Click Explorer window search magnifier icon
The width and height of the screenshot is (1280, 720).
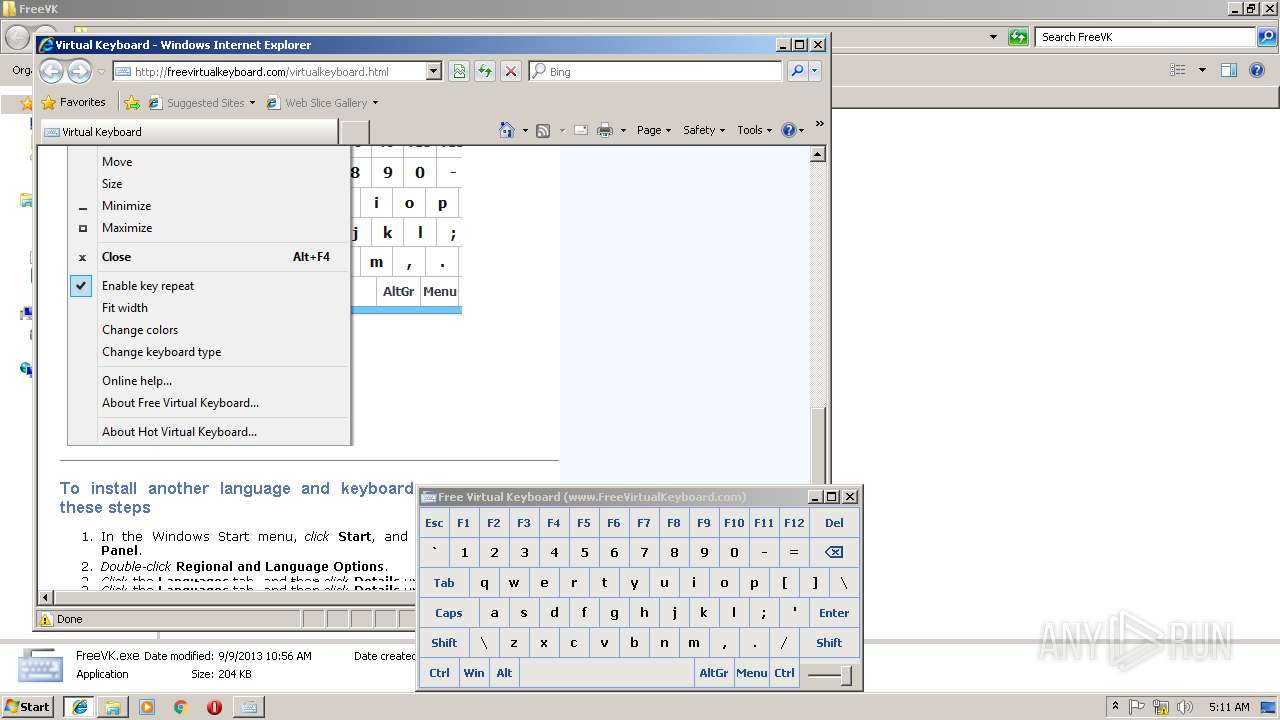click(1267, 37)
